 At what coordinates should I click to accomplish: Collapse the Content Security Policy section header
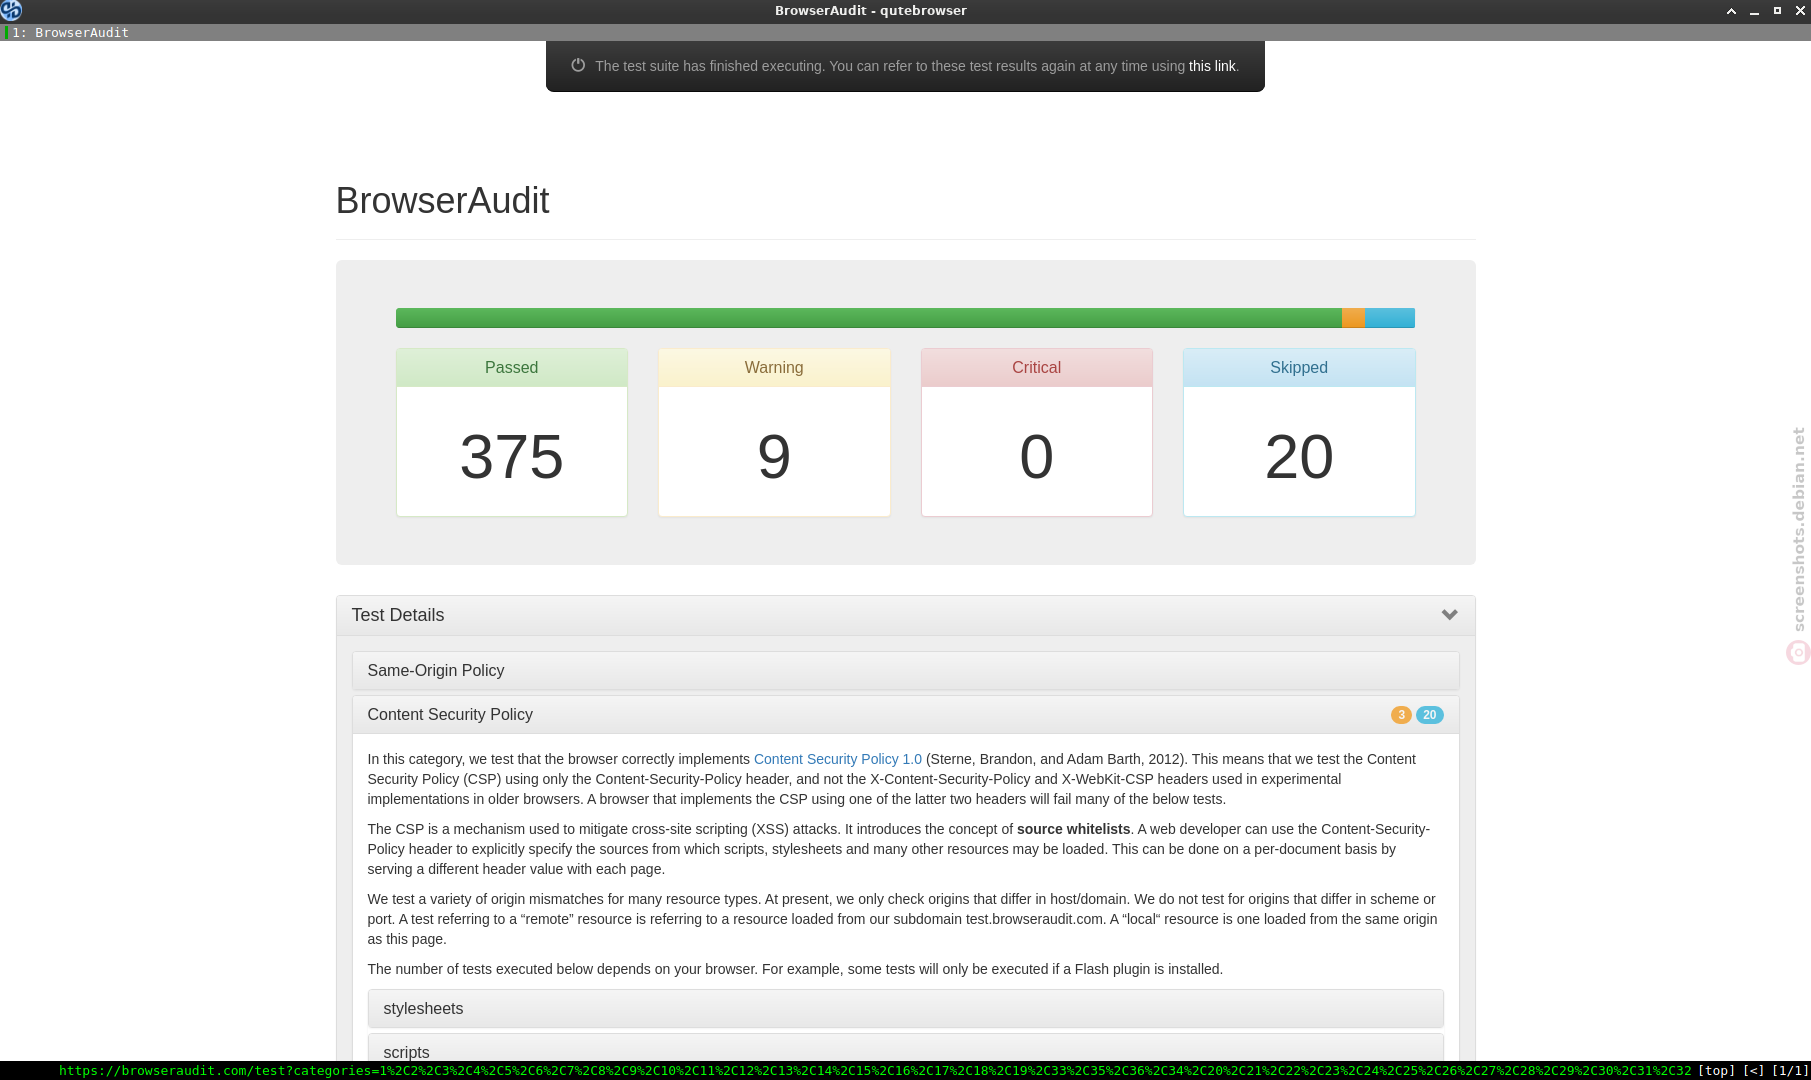click(x=905, y=715)
